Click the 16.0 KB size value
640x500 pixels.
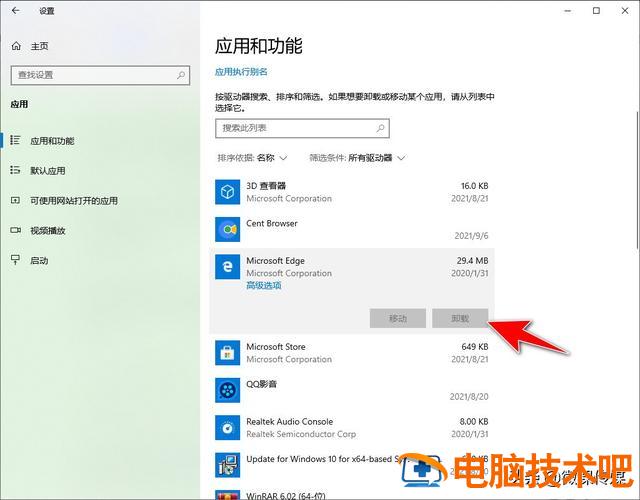(x=474, y=186)
